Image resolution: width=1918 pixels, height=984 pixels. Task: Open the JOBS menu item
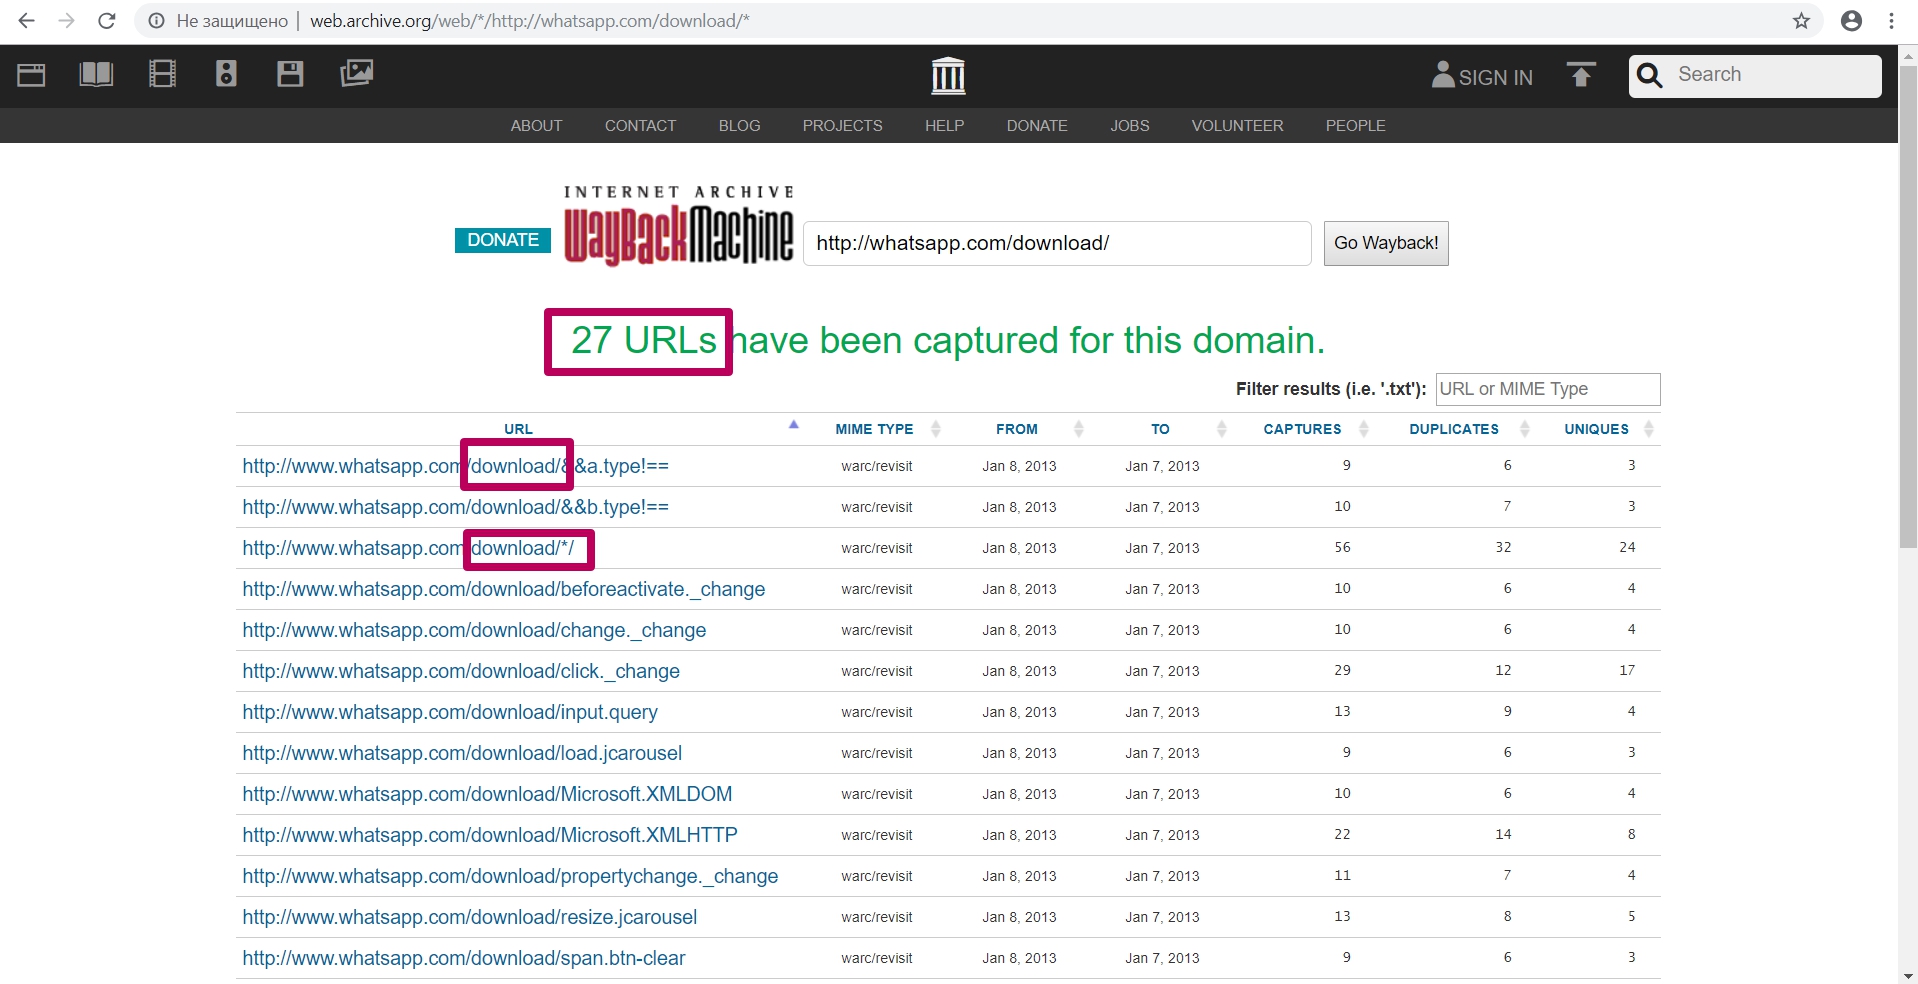1129,126
